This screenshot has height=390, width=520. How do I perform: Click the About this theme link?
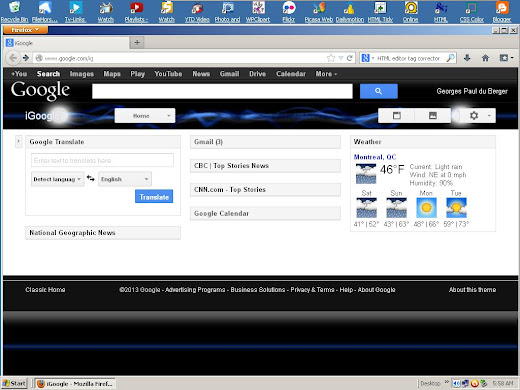coord(472,289)
